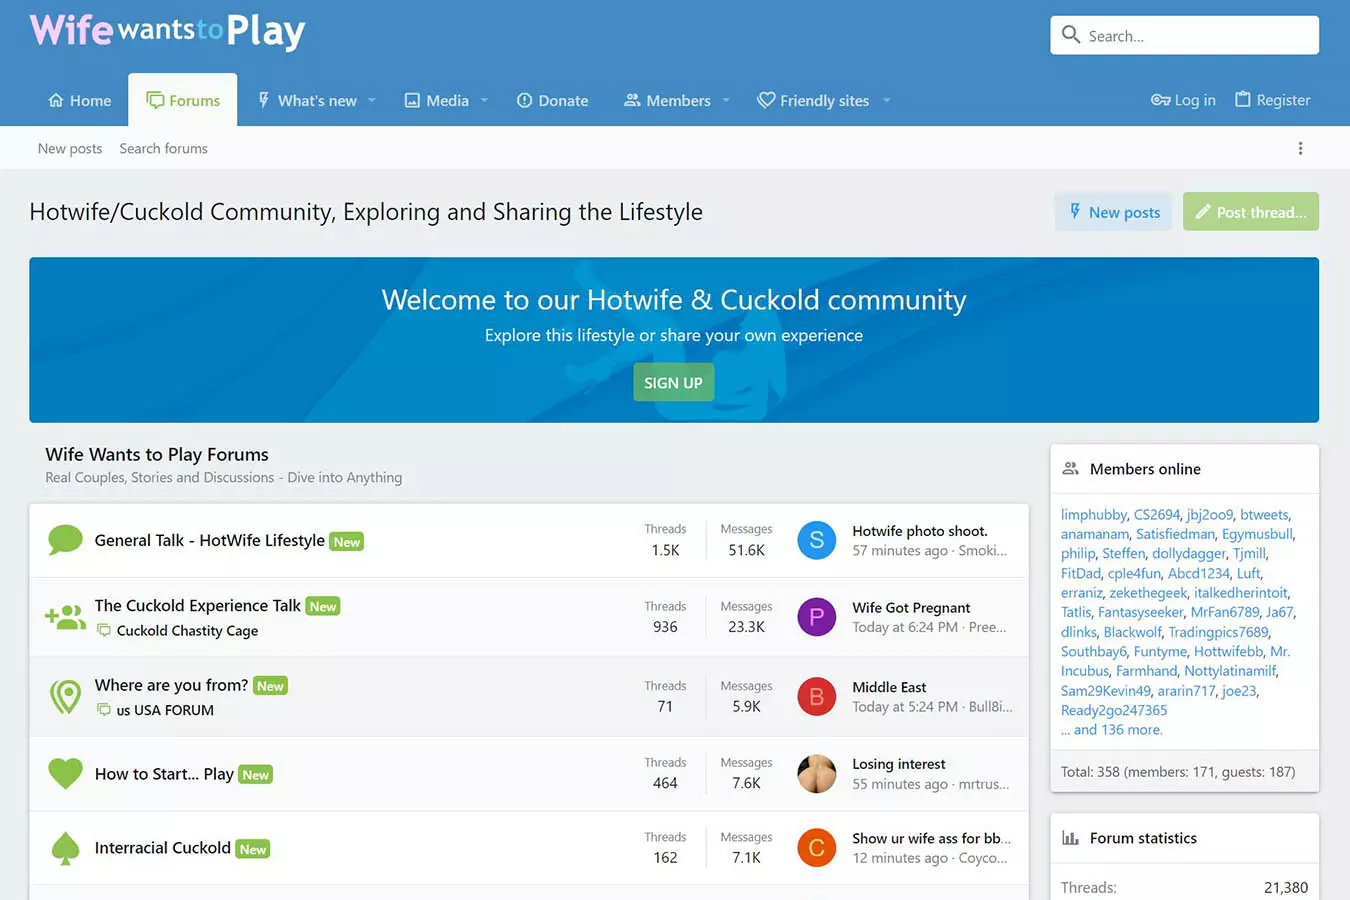Open member Fantasyseeker's profile
Screen dimensions: 1350x900
(1140, 612)
